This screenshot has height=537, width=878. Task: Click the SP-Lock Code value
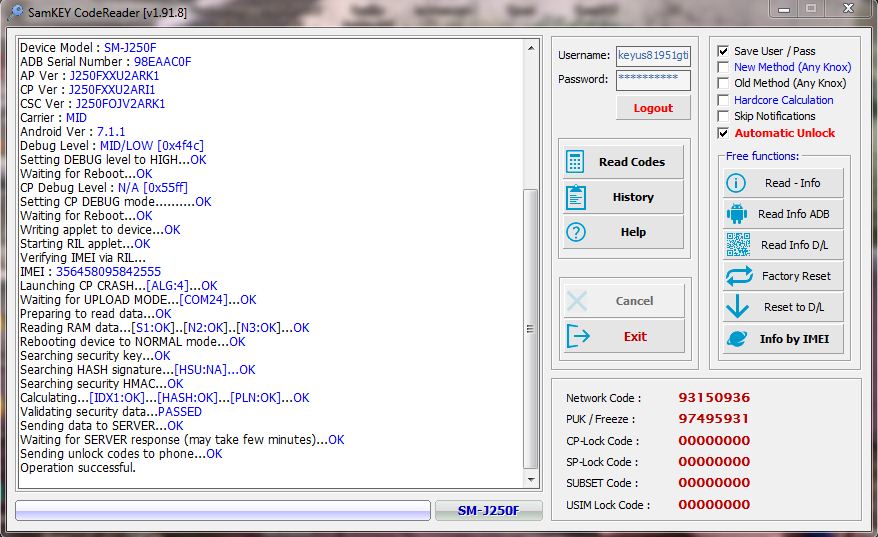click(714, 462)
